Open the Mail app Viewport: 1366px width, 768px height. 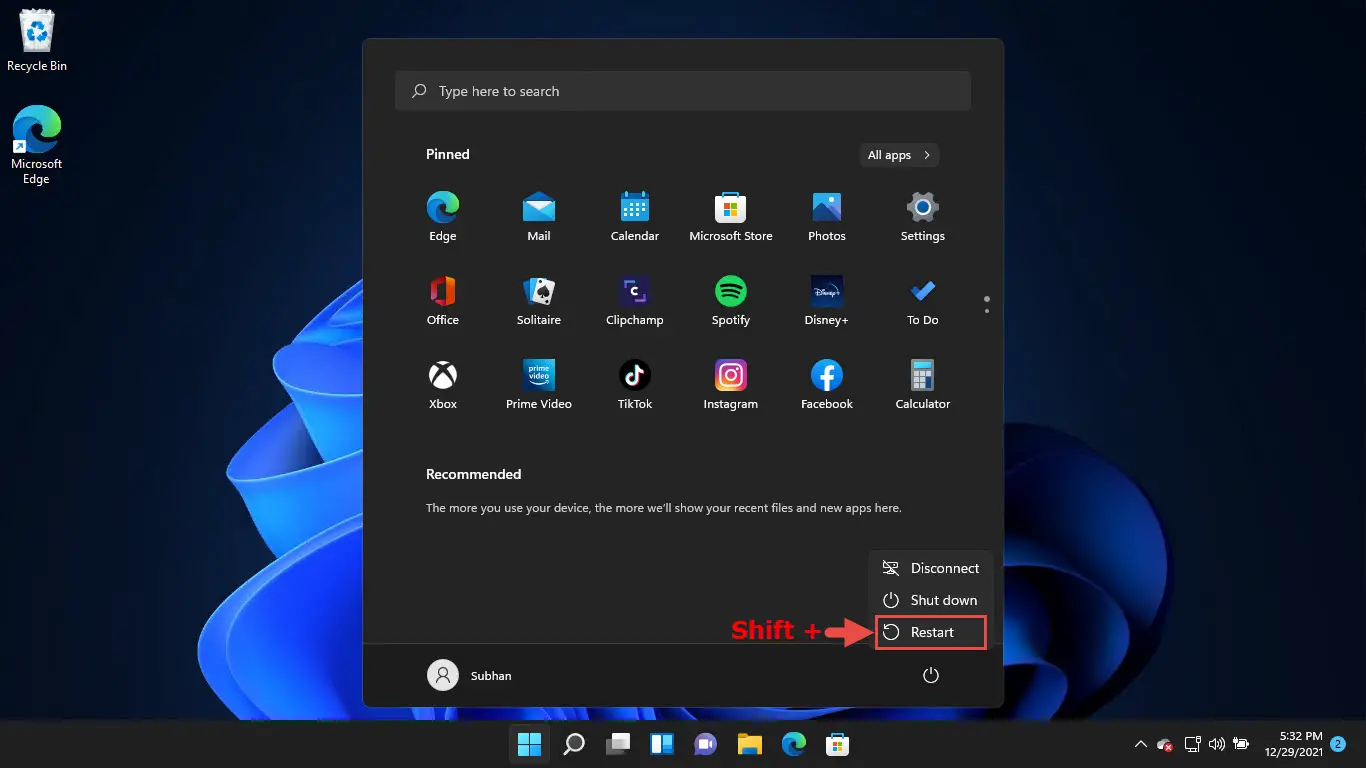538,217
